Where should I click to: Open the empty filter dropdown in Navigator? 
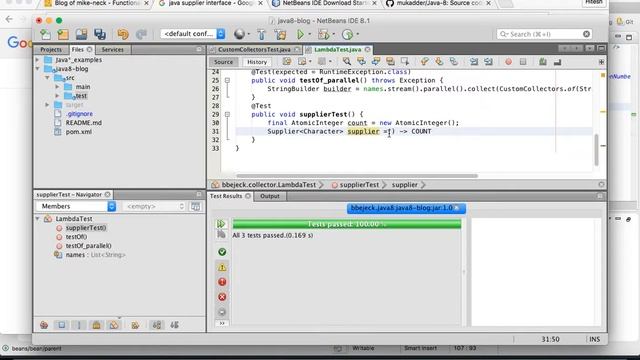[154, 207]
